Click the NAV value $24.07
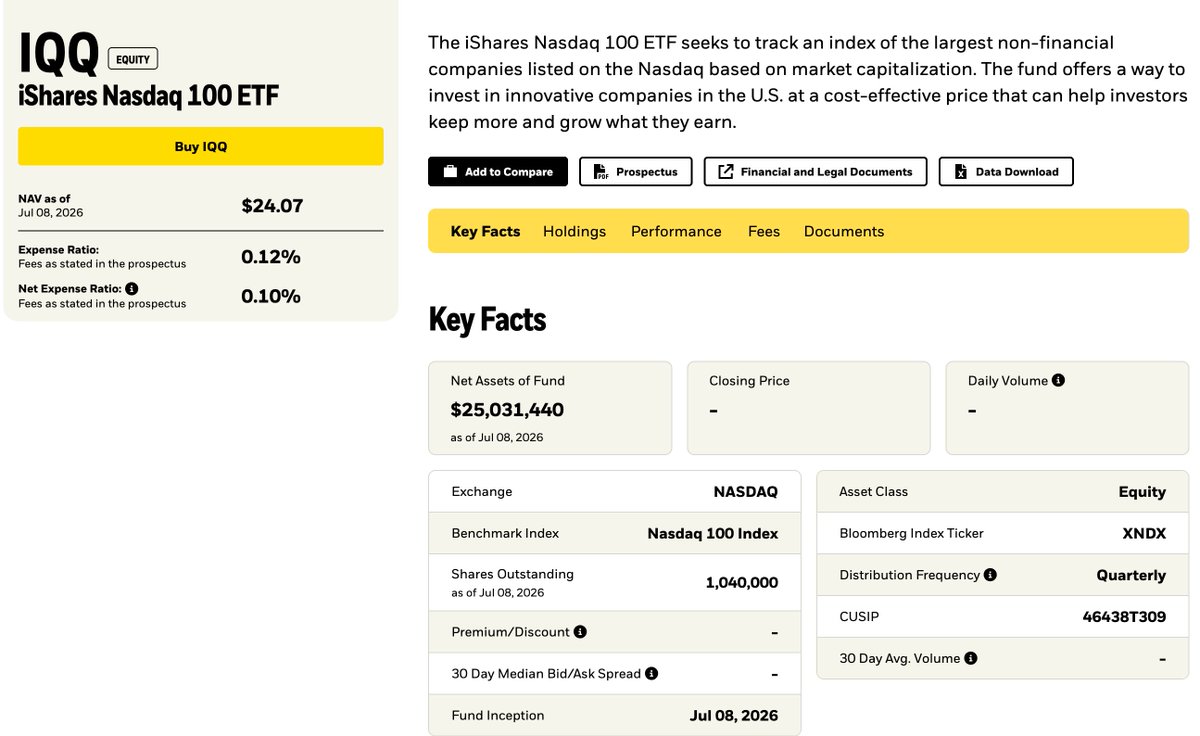This screenshot has width=1200, height=736. tap(272, 206)
